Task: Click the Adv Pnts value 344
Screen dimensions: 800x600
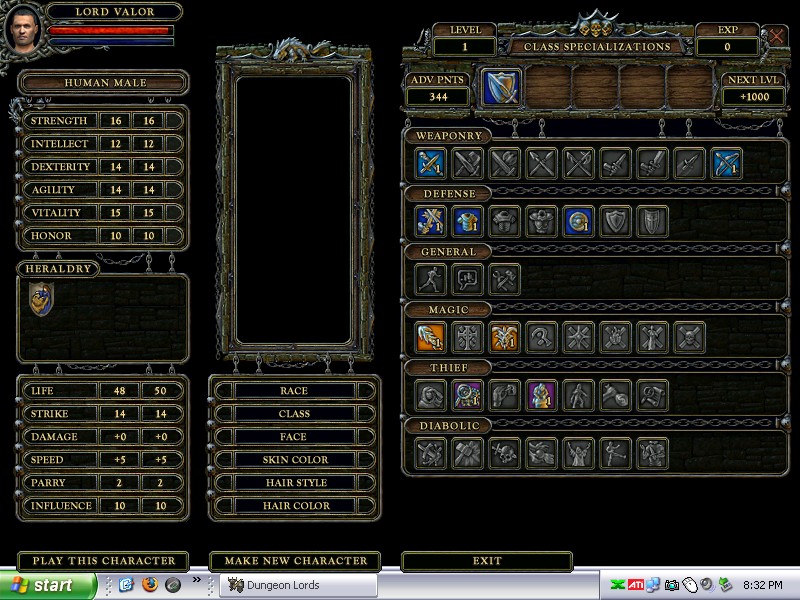Action: click(x=438, y=97)
